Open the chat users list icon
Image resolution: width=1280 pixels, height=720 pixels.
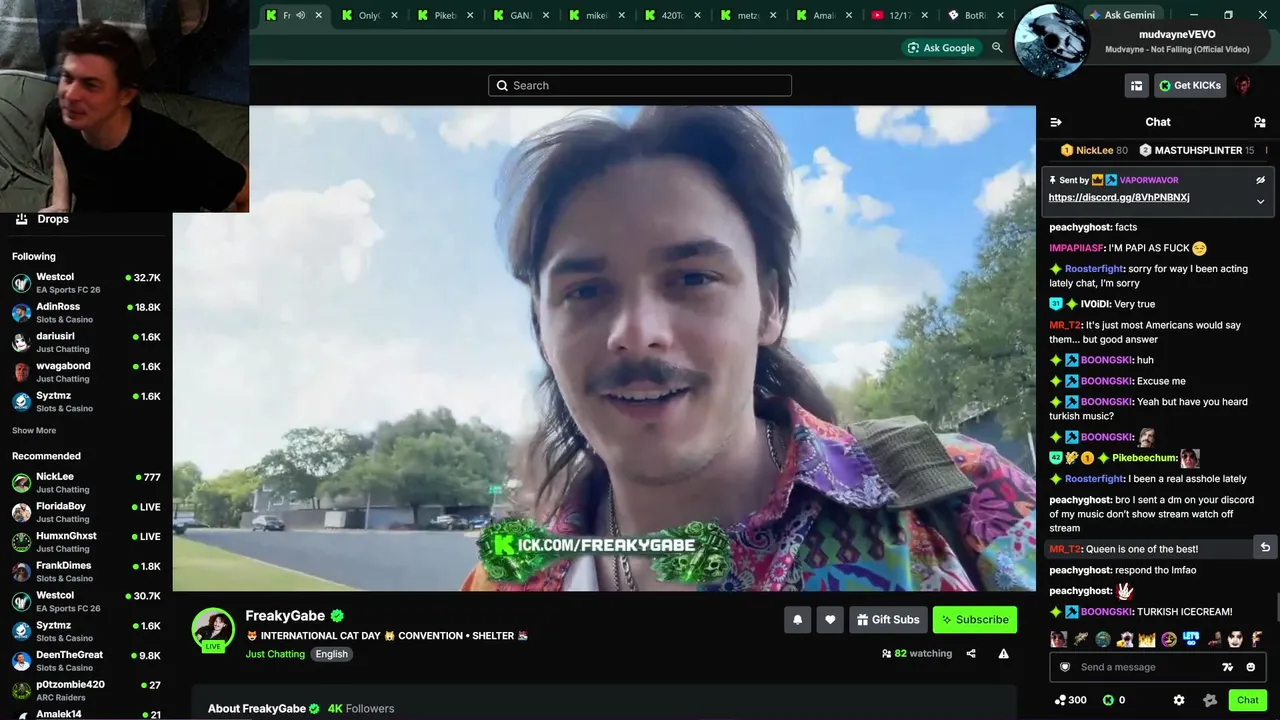click(1259, 122)
